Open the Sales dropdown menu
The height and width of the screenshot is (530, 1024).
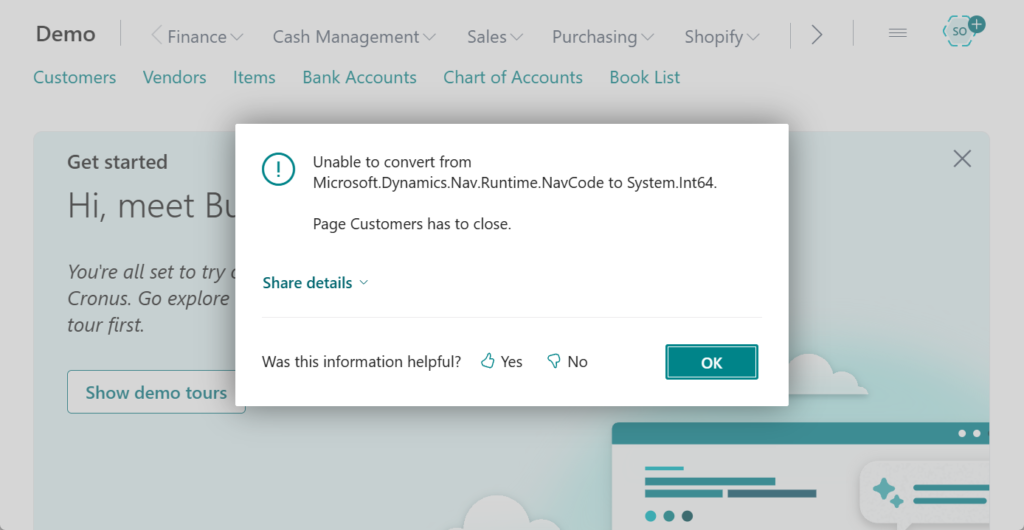[x=495, y=37]
